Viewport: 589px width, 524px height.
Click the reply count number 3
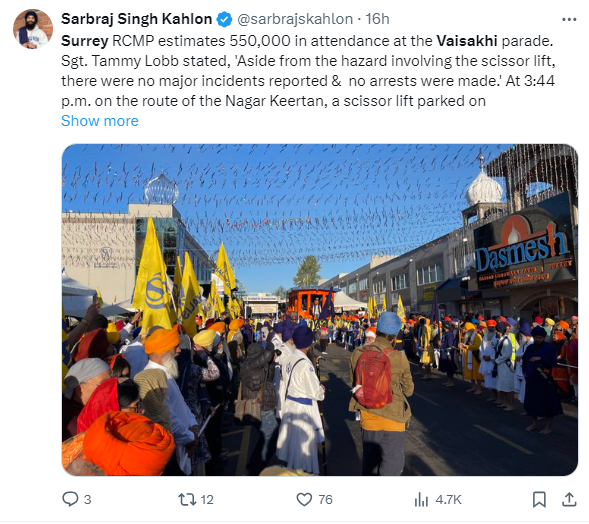[88, 500]
